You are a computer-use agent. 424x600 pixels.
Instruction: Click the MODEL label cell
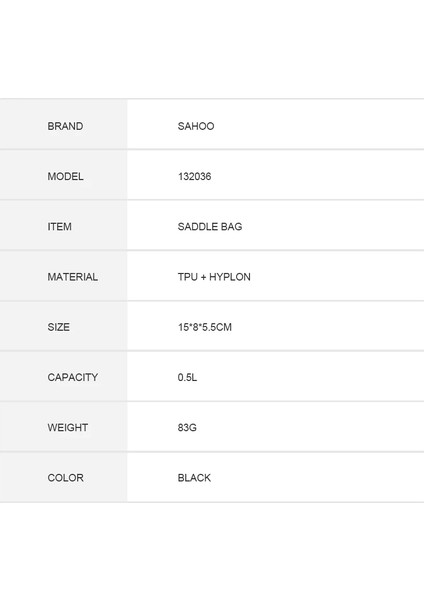64,175
